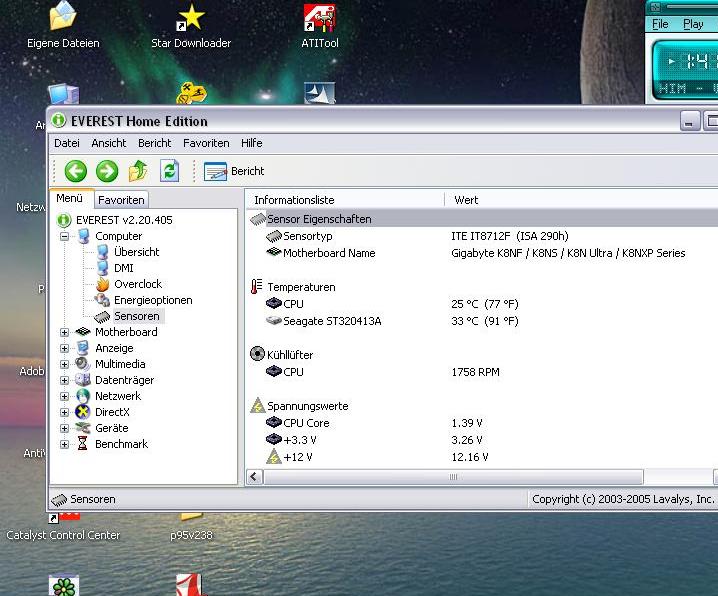The width and height of the screenshot is (718, 596).
Task: Click the Kühllüfter fan icon
Action: [x=258, y=354]
